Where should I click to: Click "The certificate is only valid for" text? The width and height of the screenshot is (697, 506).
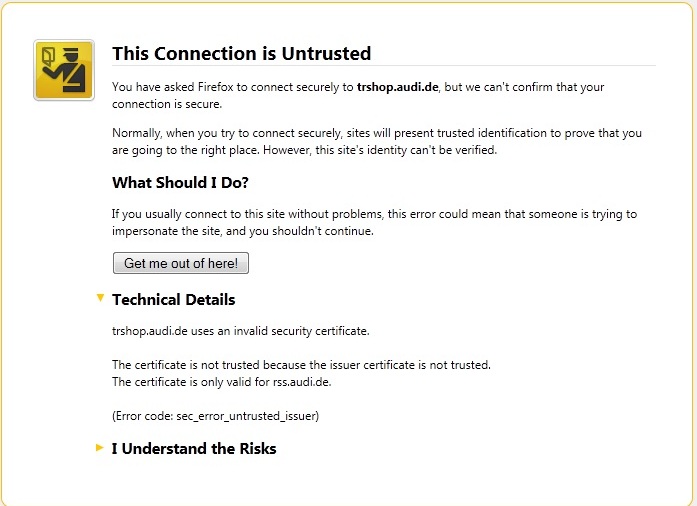[191, 382]
